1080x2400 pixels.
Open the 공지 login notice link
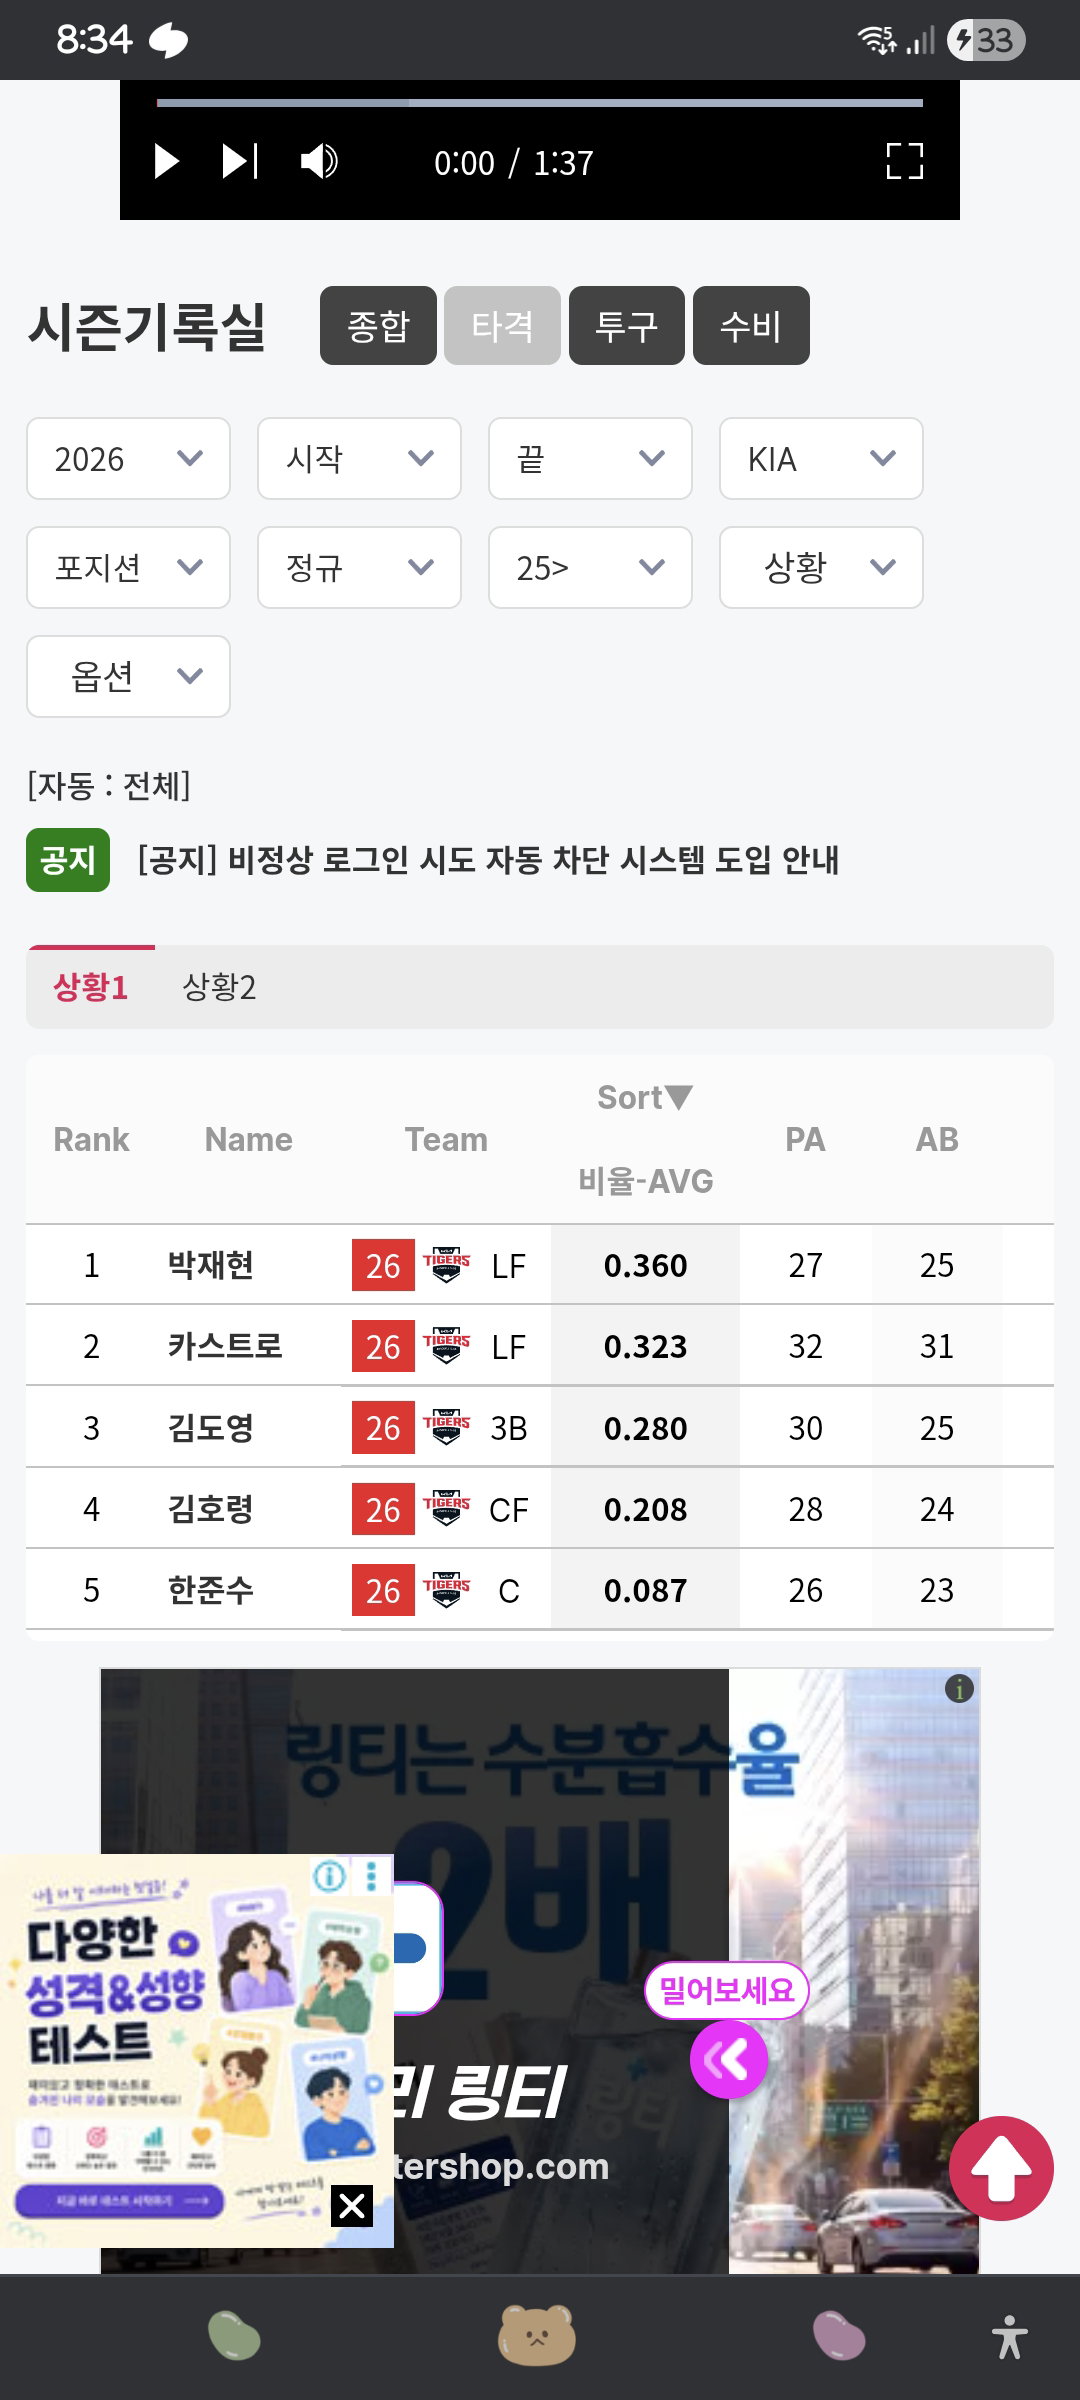point(488,860)
